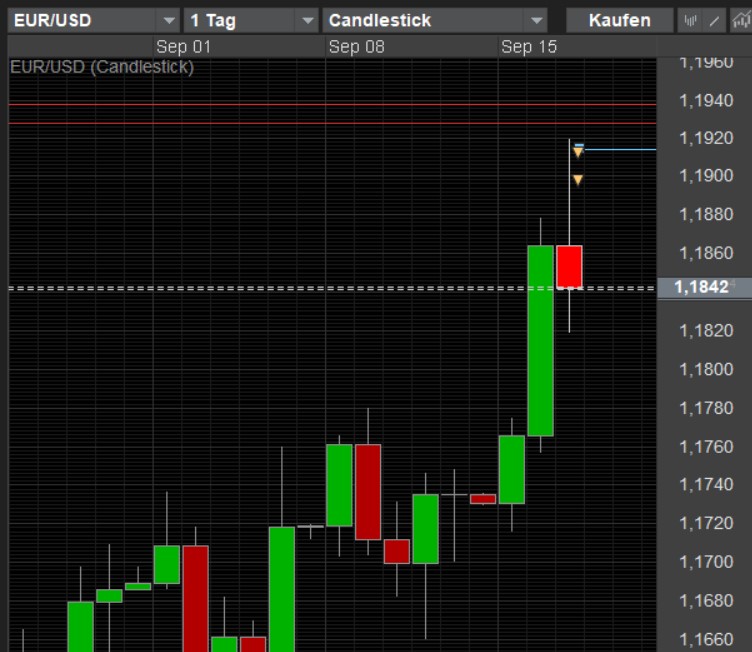
Task: Click the 1,1820 price axis label
Action: coord(706,331)
